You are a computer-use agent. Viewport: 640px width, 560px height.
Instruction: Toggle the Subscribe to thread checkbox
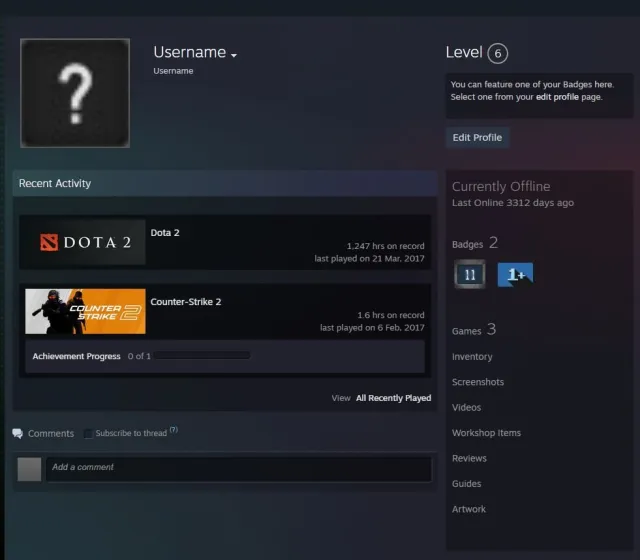pyautogui.click(x=88, y=433)
